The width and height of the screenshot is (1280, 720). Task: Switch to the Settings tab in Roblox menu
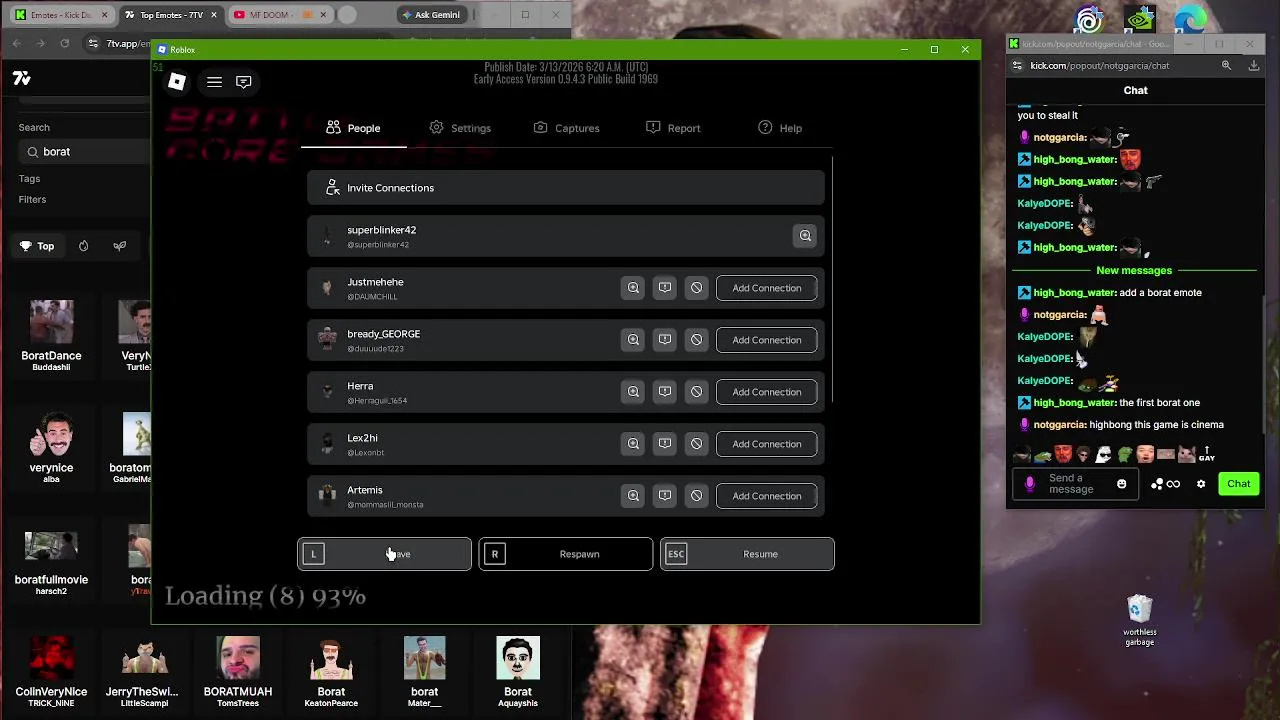460,128
